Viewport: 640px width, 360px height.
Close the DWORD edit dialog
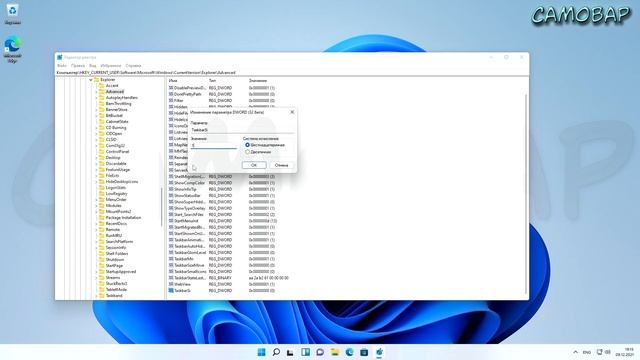coord(292,112)
